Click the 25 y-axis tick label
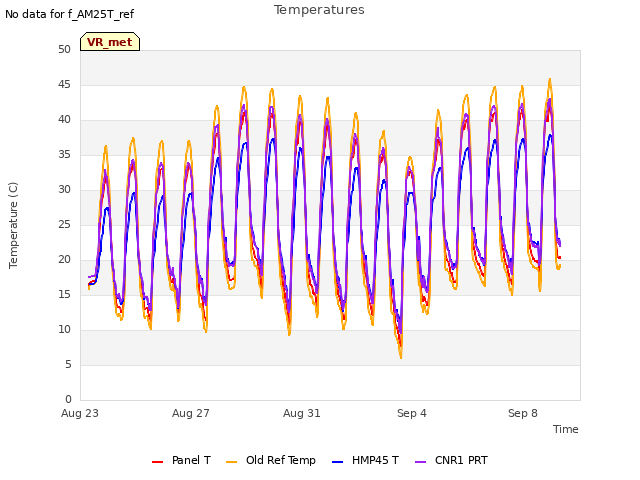Image resolution: width=640 pixels, height=480 pixels. pyautogui.click(x=64, y=225)
